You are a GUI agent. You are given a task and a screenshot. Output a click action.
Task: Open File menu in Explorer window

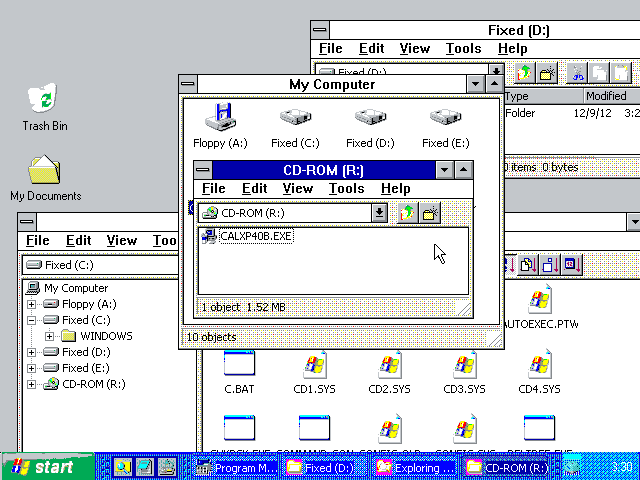[x=38, y=240]
